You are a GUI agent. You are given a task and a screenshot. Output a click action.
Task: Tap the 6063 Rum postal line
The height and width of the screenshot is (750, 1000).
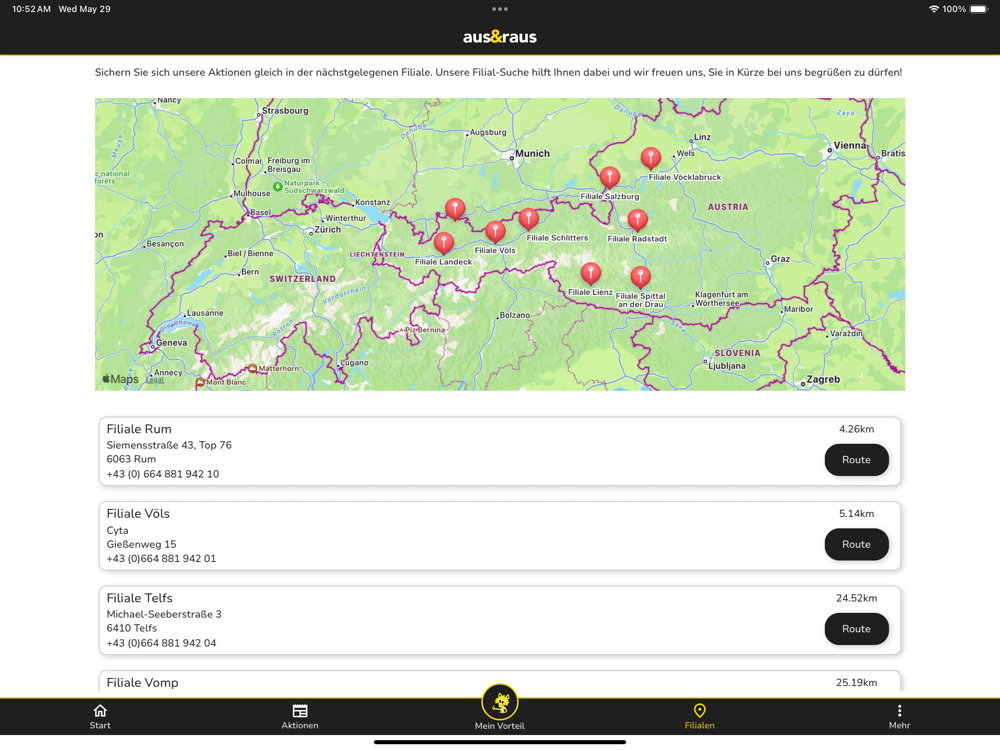pyautogui.click(x=131, y=459)
